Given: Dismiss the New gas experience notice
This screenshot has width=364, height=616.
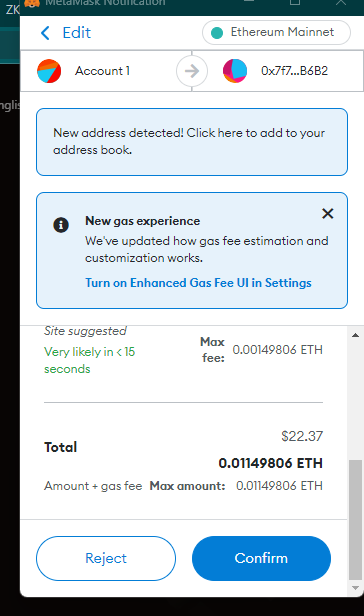Looking at the screenshot, I should click(x=327, y=214).
